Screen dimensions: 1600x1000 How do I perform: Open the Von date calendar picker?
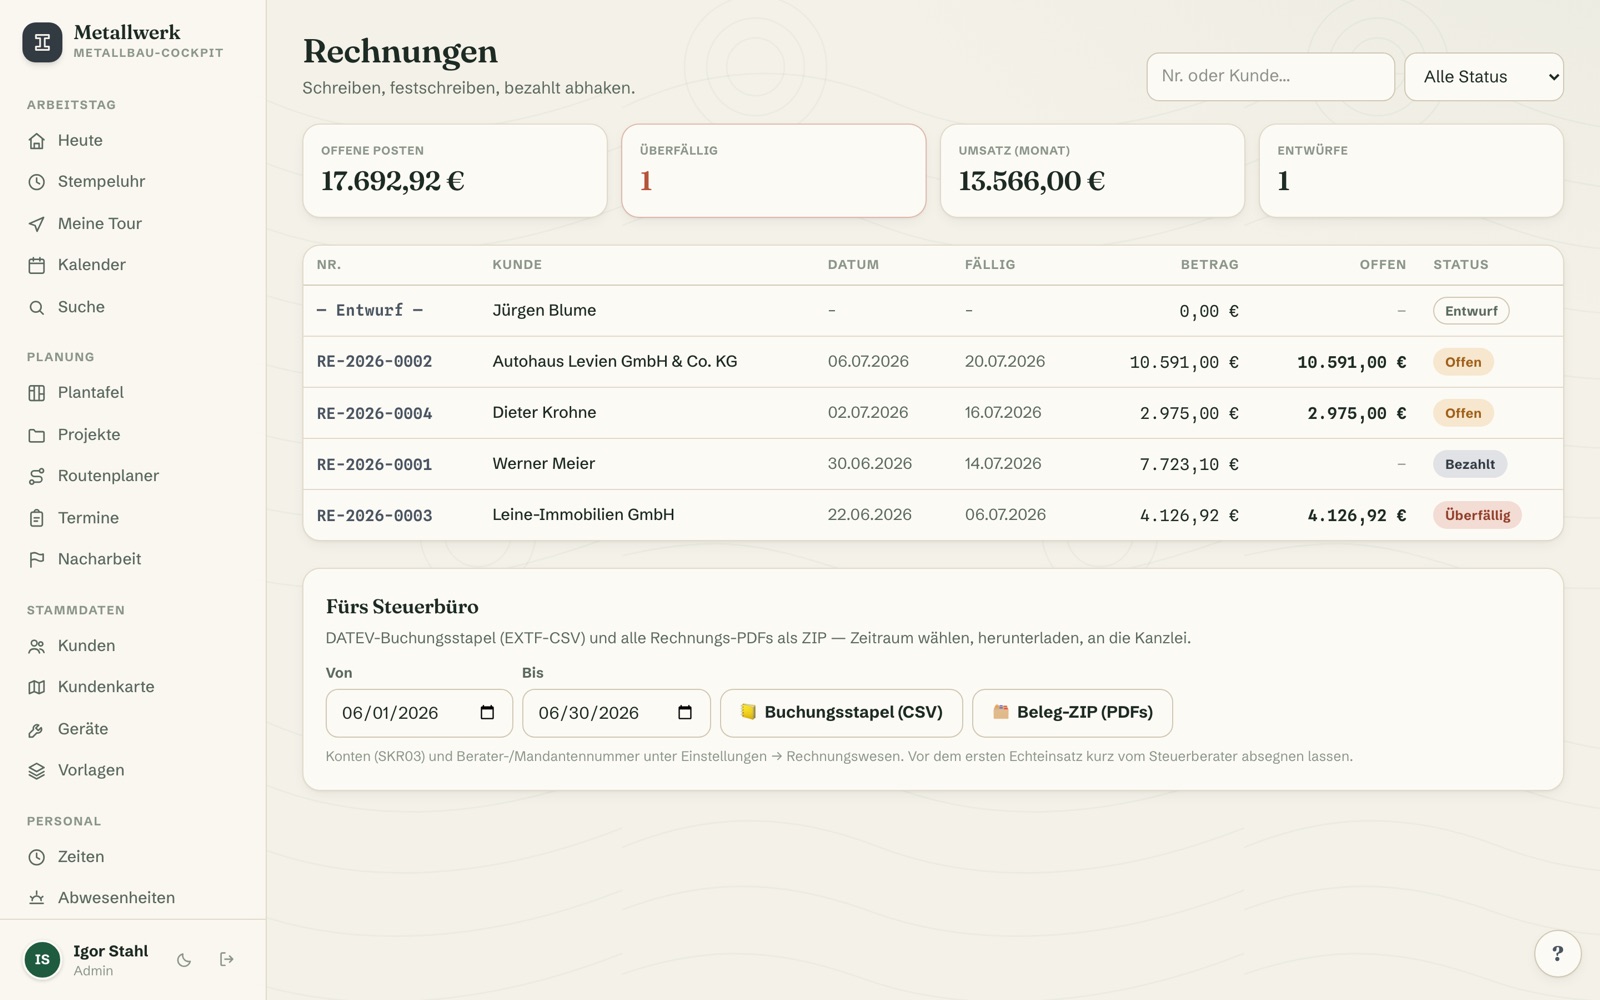tap(487, 713)
